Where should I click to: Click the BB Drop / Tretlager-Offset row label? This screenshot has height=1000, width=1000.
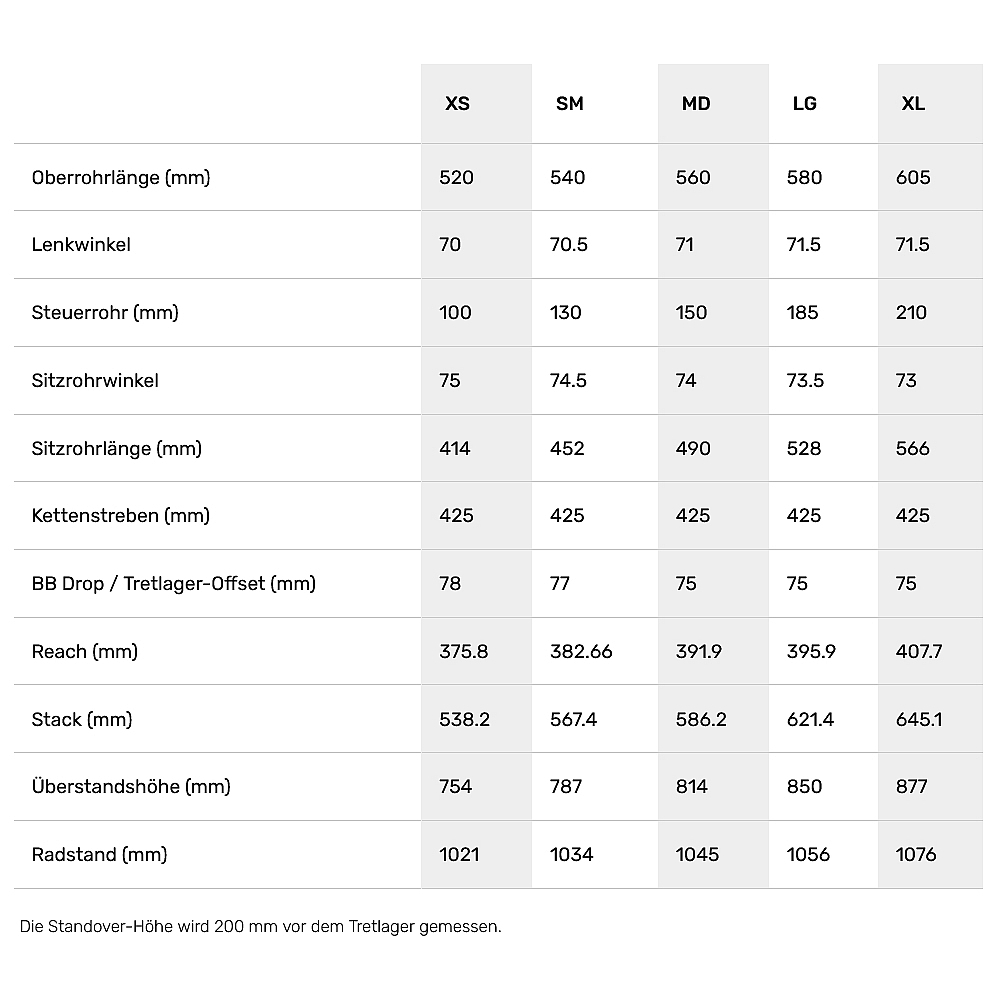pos(174,584)
